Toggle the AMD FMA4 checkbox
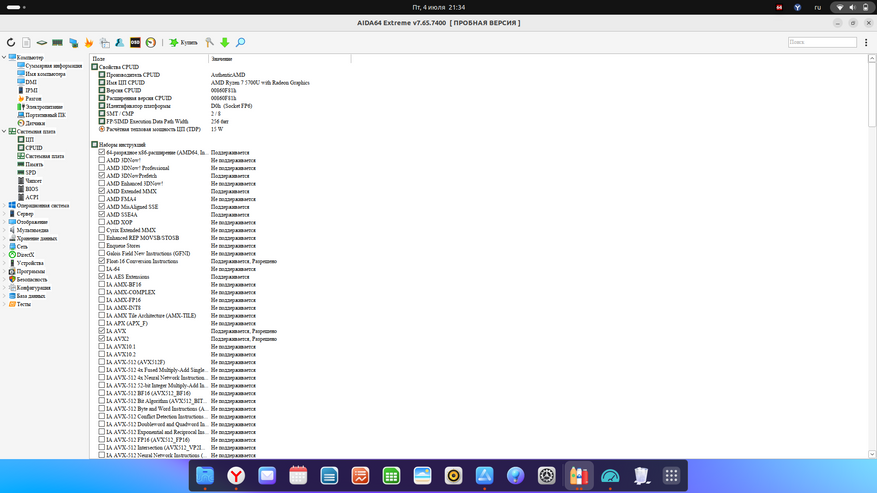877x493 pixels. [102, 199]
